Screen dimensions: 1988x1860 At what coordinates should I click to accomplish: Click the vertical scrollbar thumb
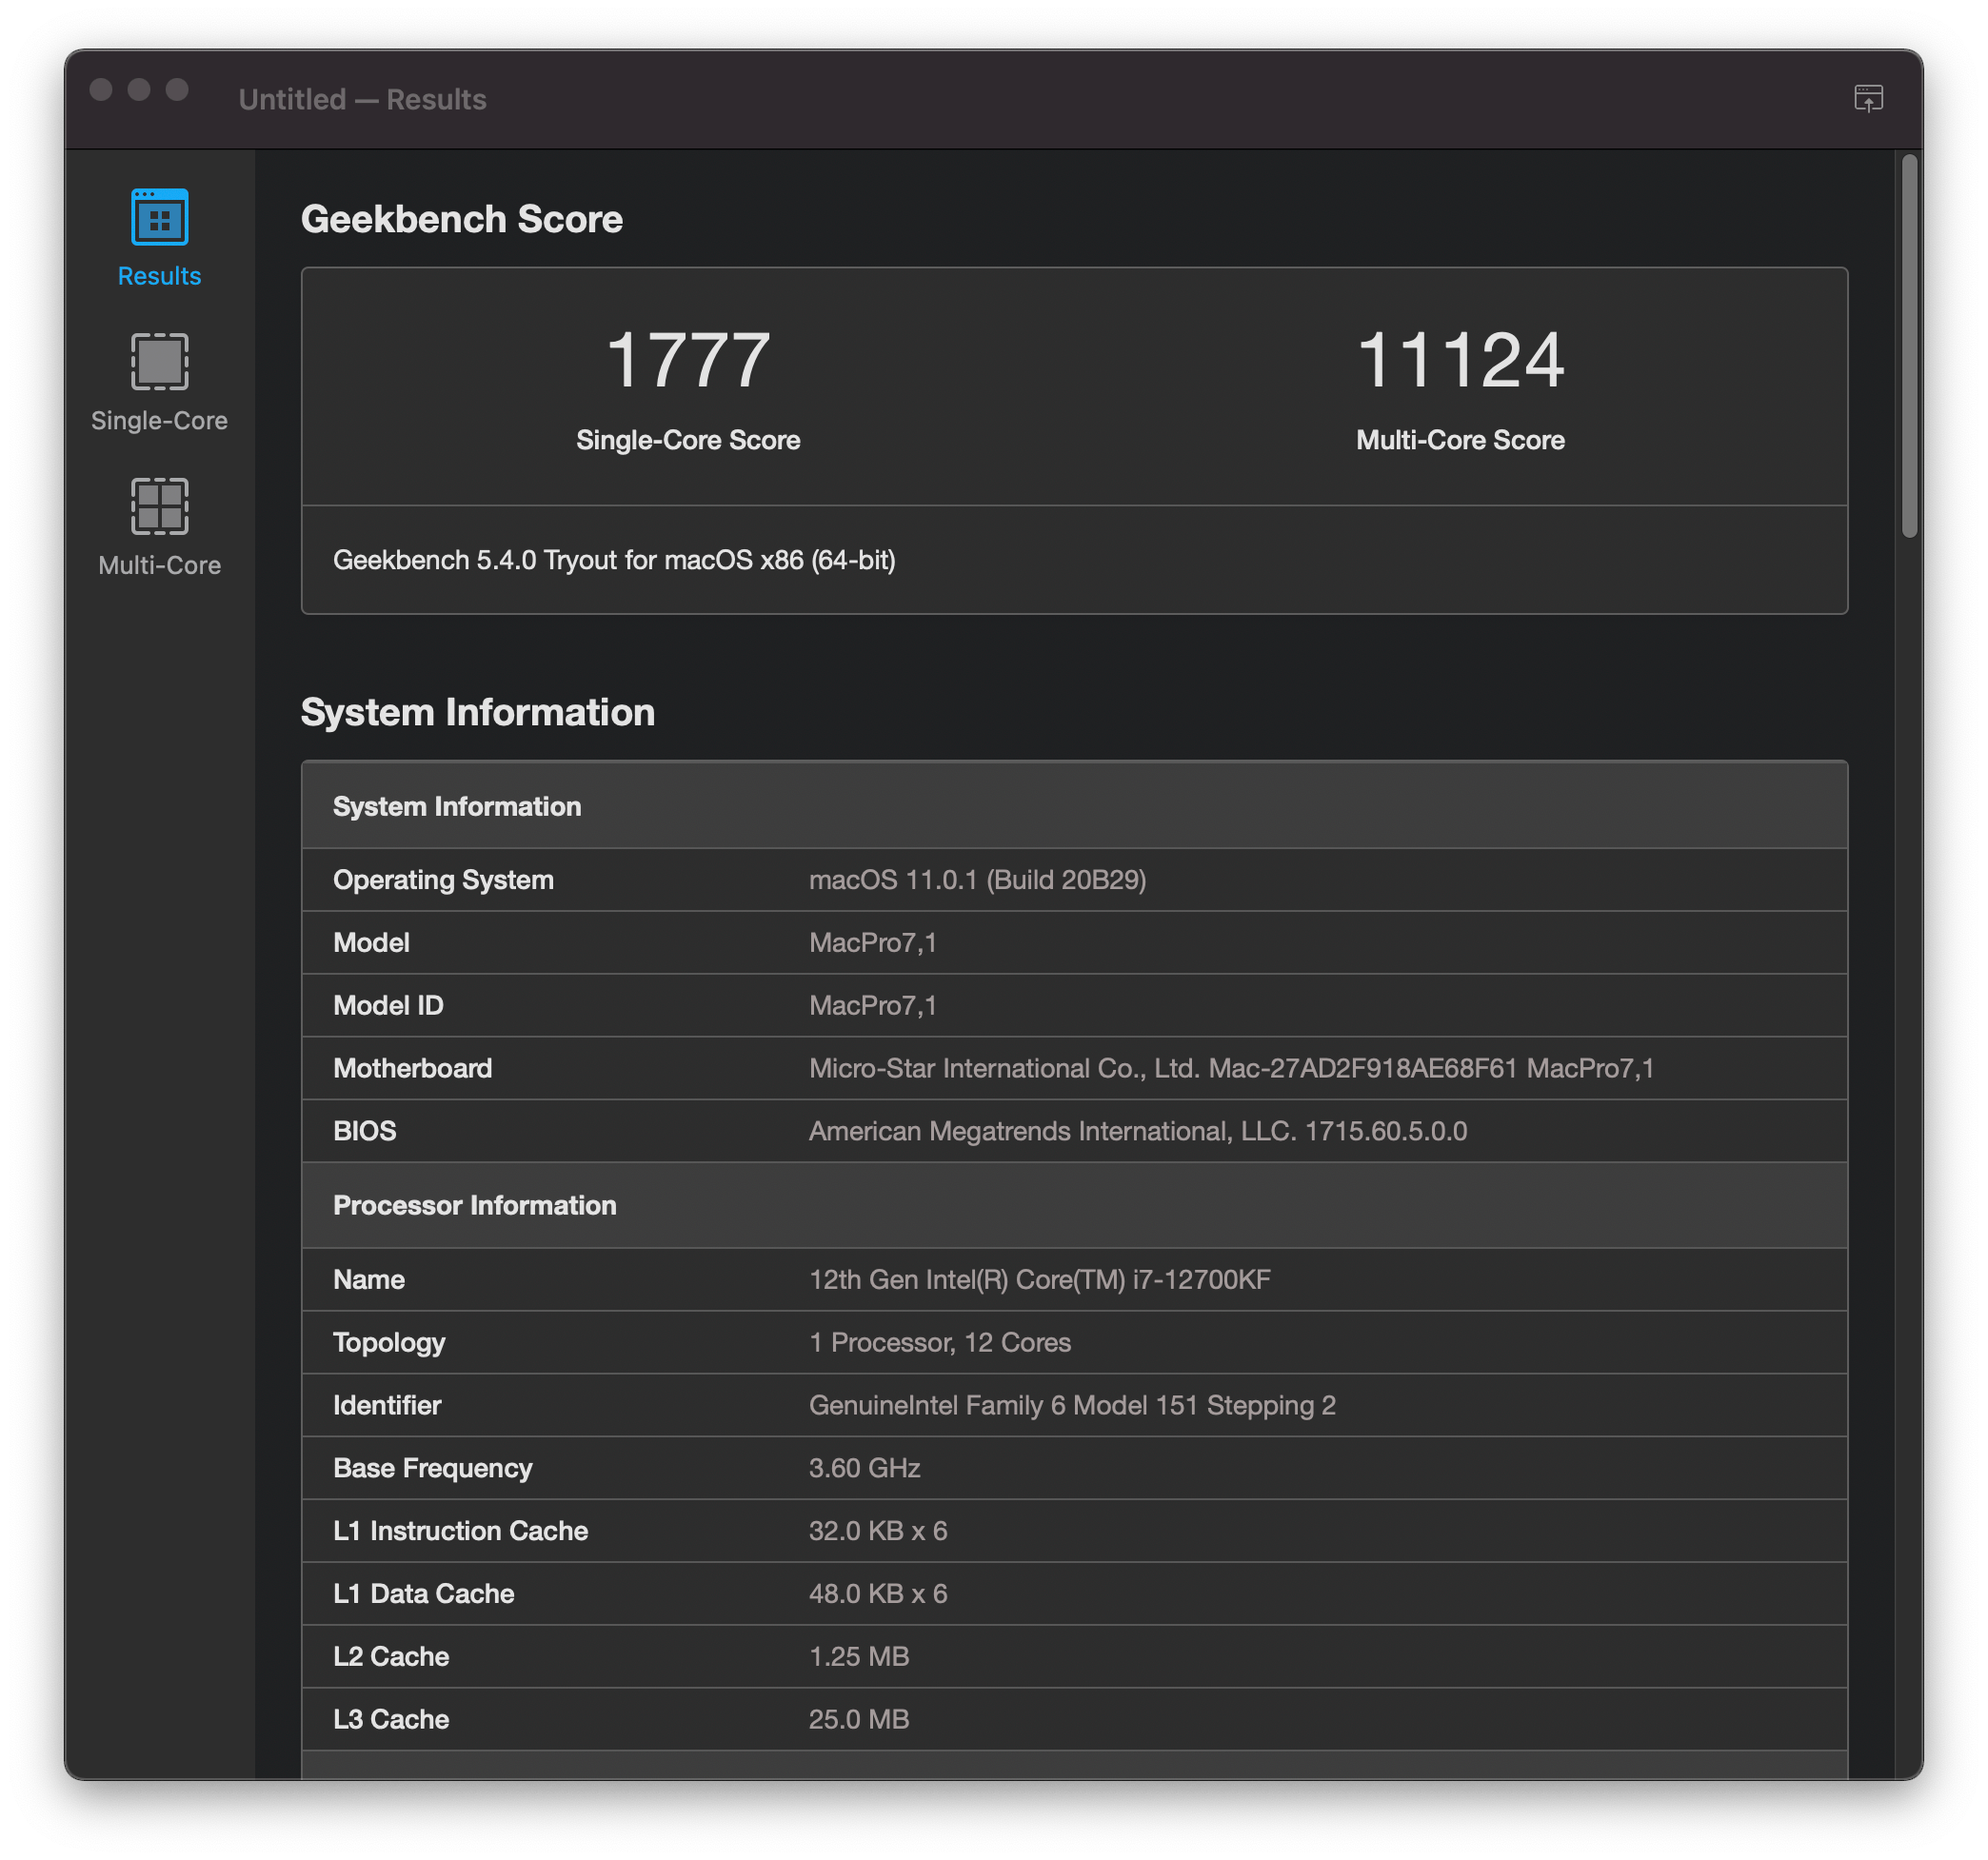pos(1909,345)
